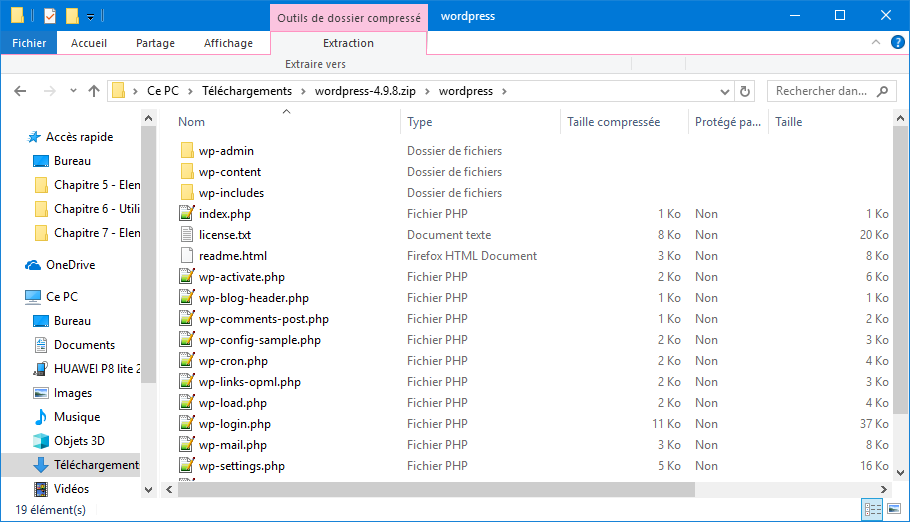The height and width of the screenshot is (524, 910).
Task: Select the wp-config-sample.php file icon
Action: 186,339
